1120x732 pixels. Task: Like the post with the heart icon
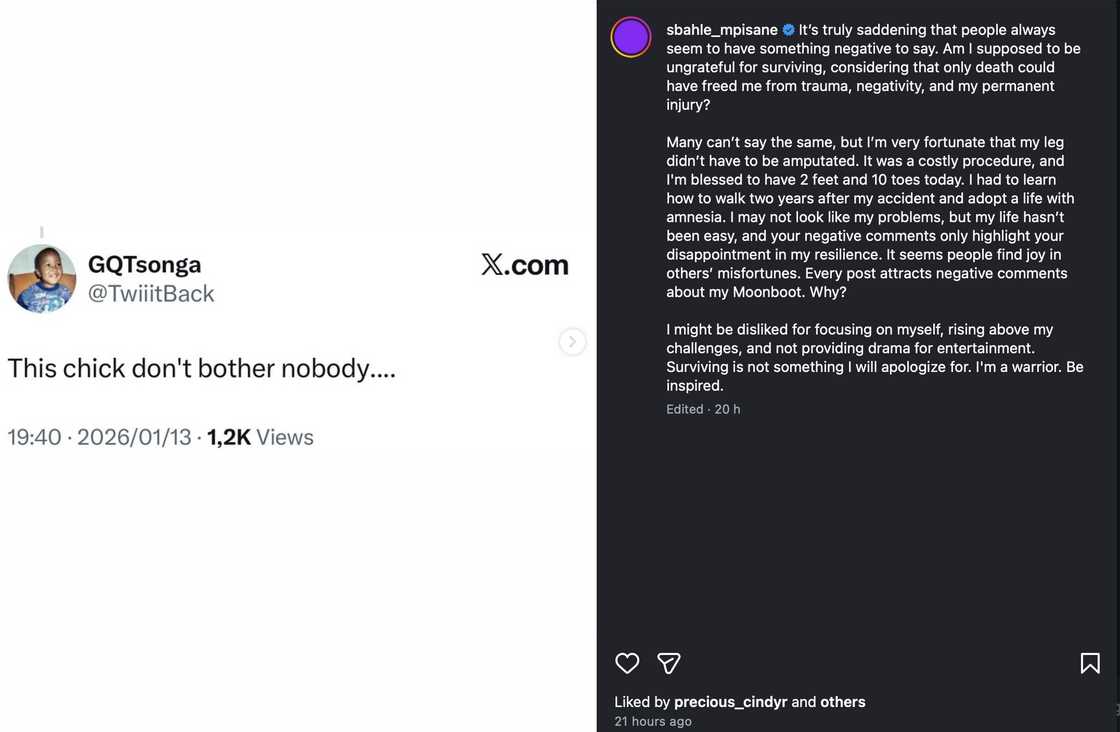click(x=627, y=663)
